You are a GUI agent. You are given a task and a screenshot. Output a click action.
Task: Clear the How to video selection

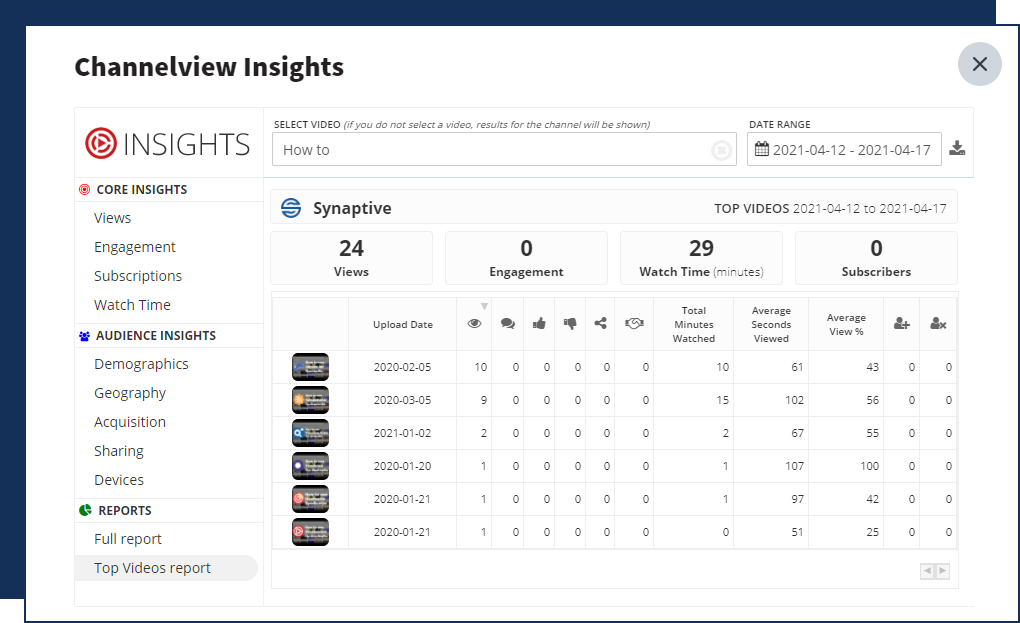(721, 150)
